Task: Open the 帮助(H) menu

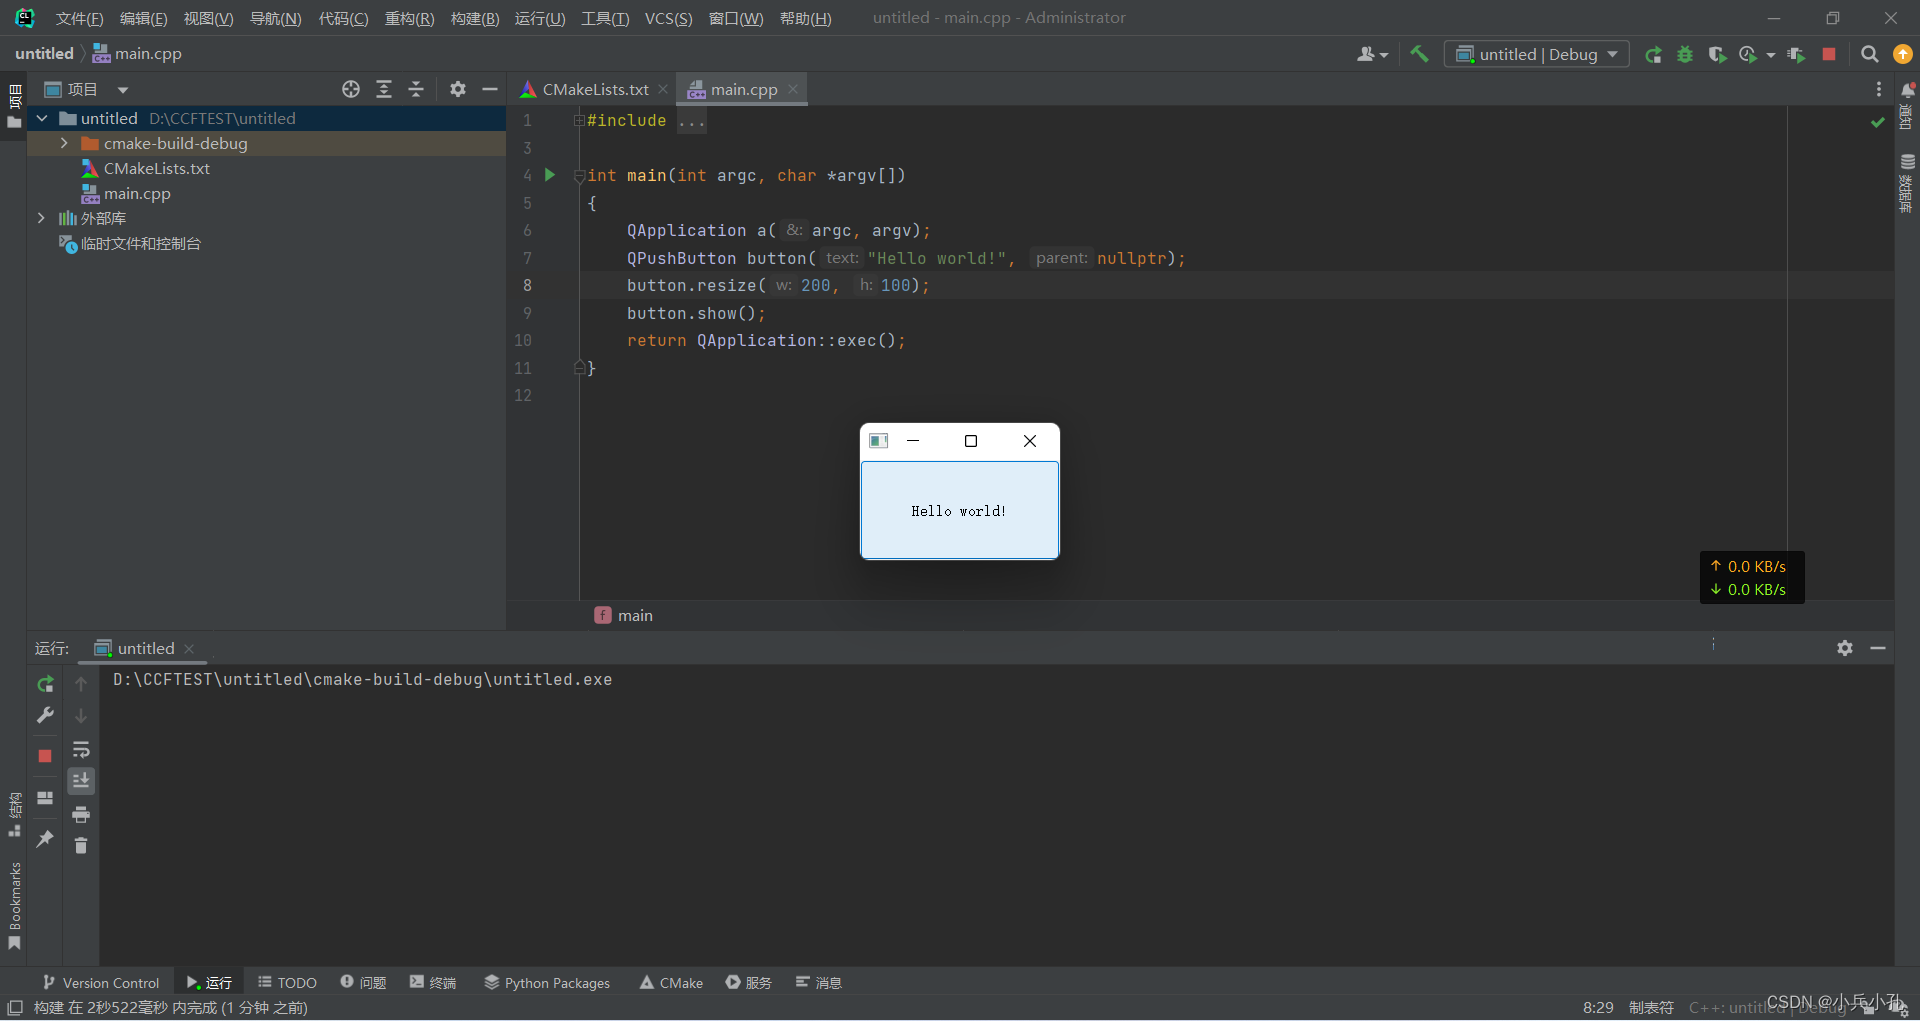Action: [x=805, y=18]
